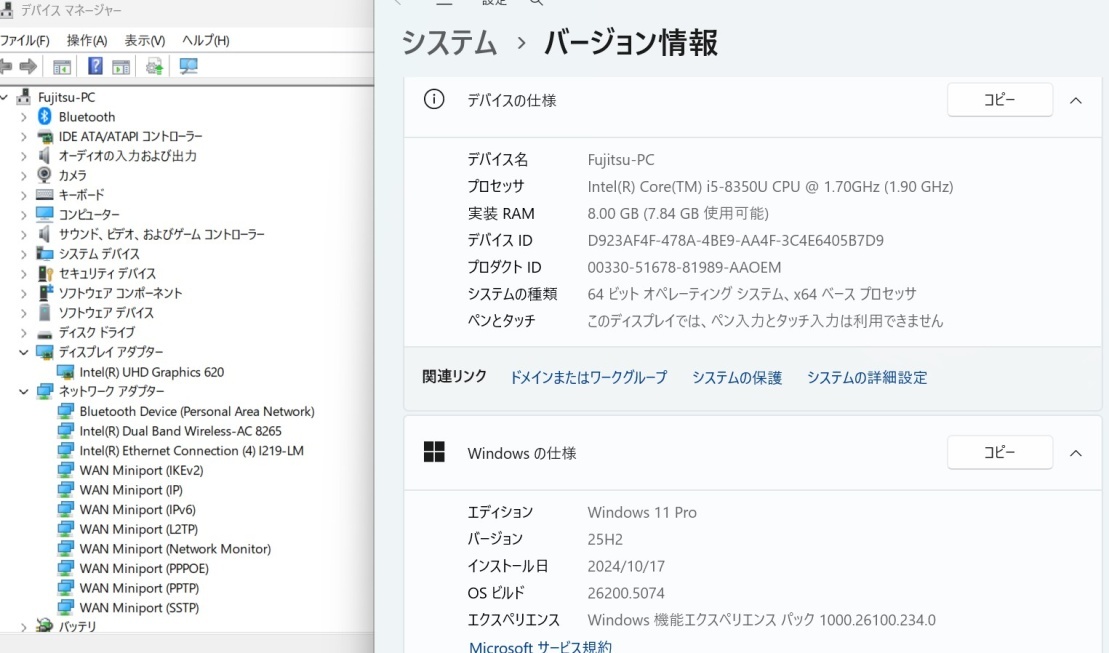Viewport: 1109px width, 653px height.
Task: Select Intel(R) UHD Graphics 620 device
Action: coord(152,372)
